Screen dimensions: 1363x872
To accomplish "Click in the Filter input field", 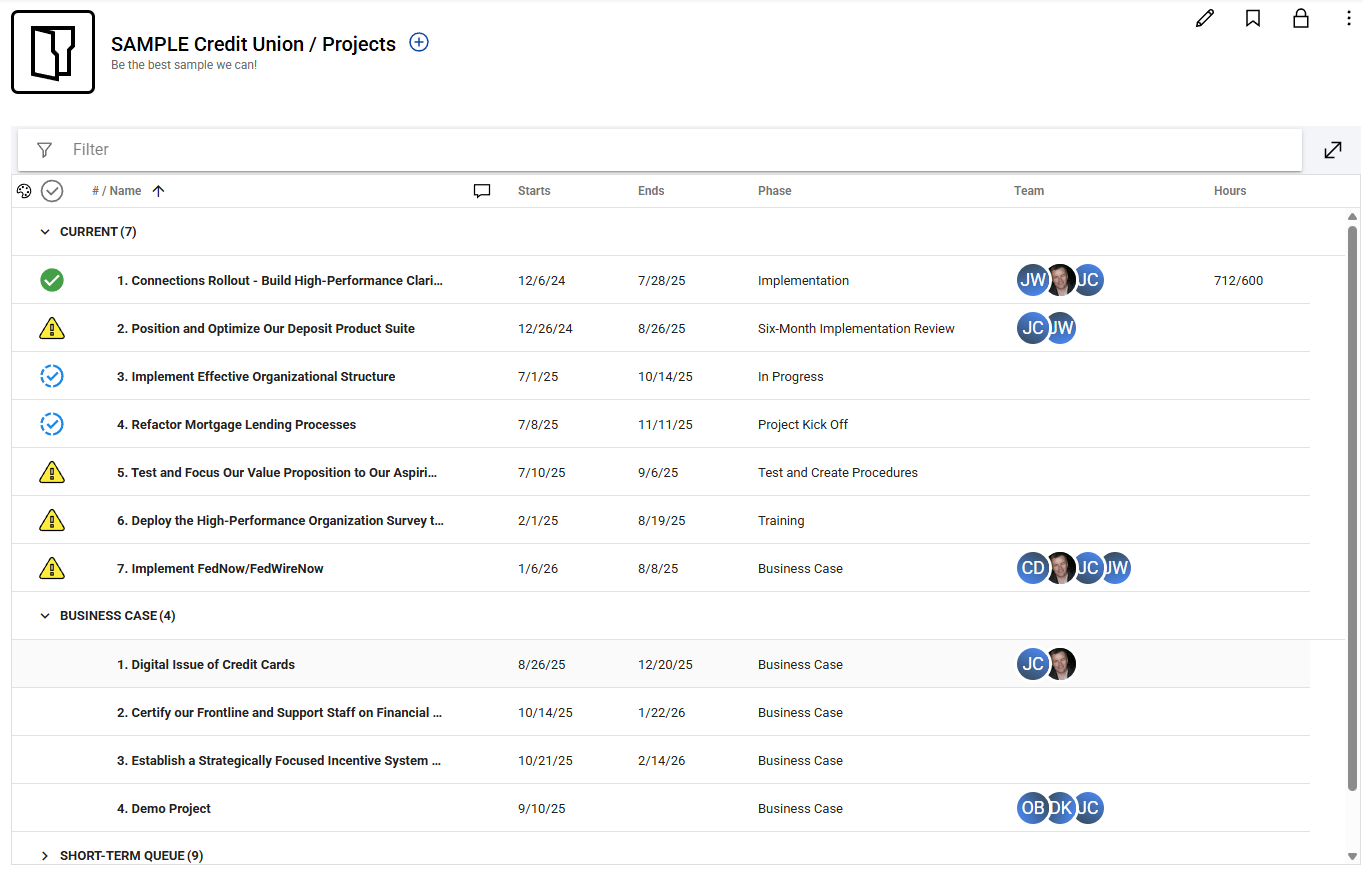I will (660, 149).
